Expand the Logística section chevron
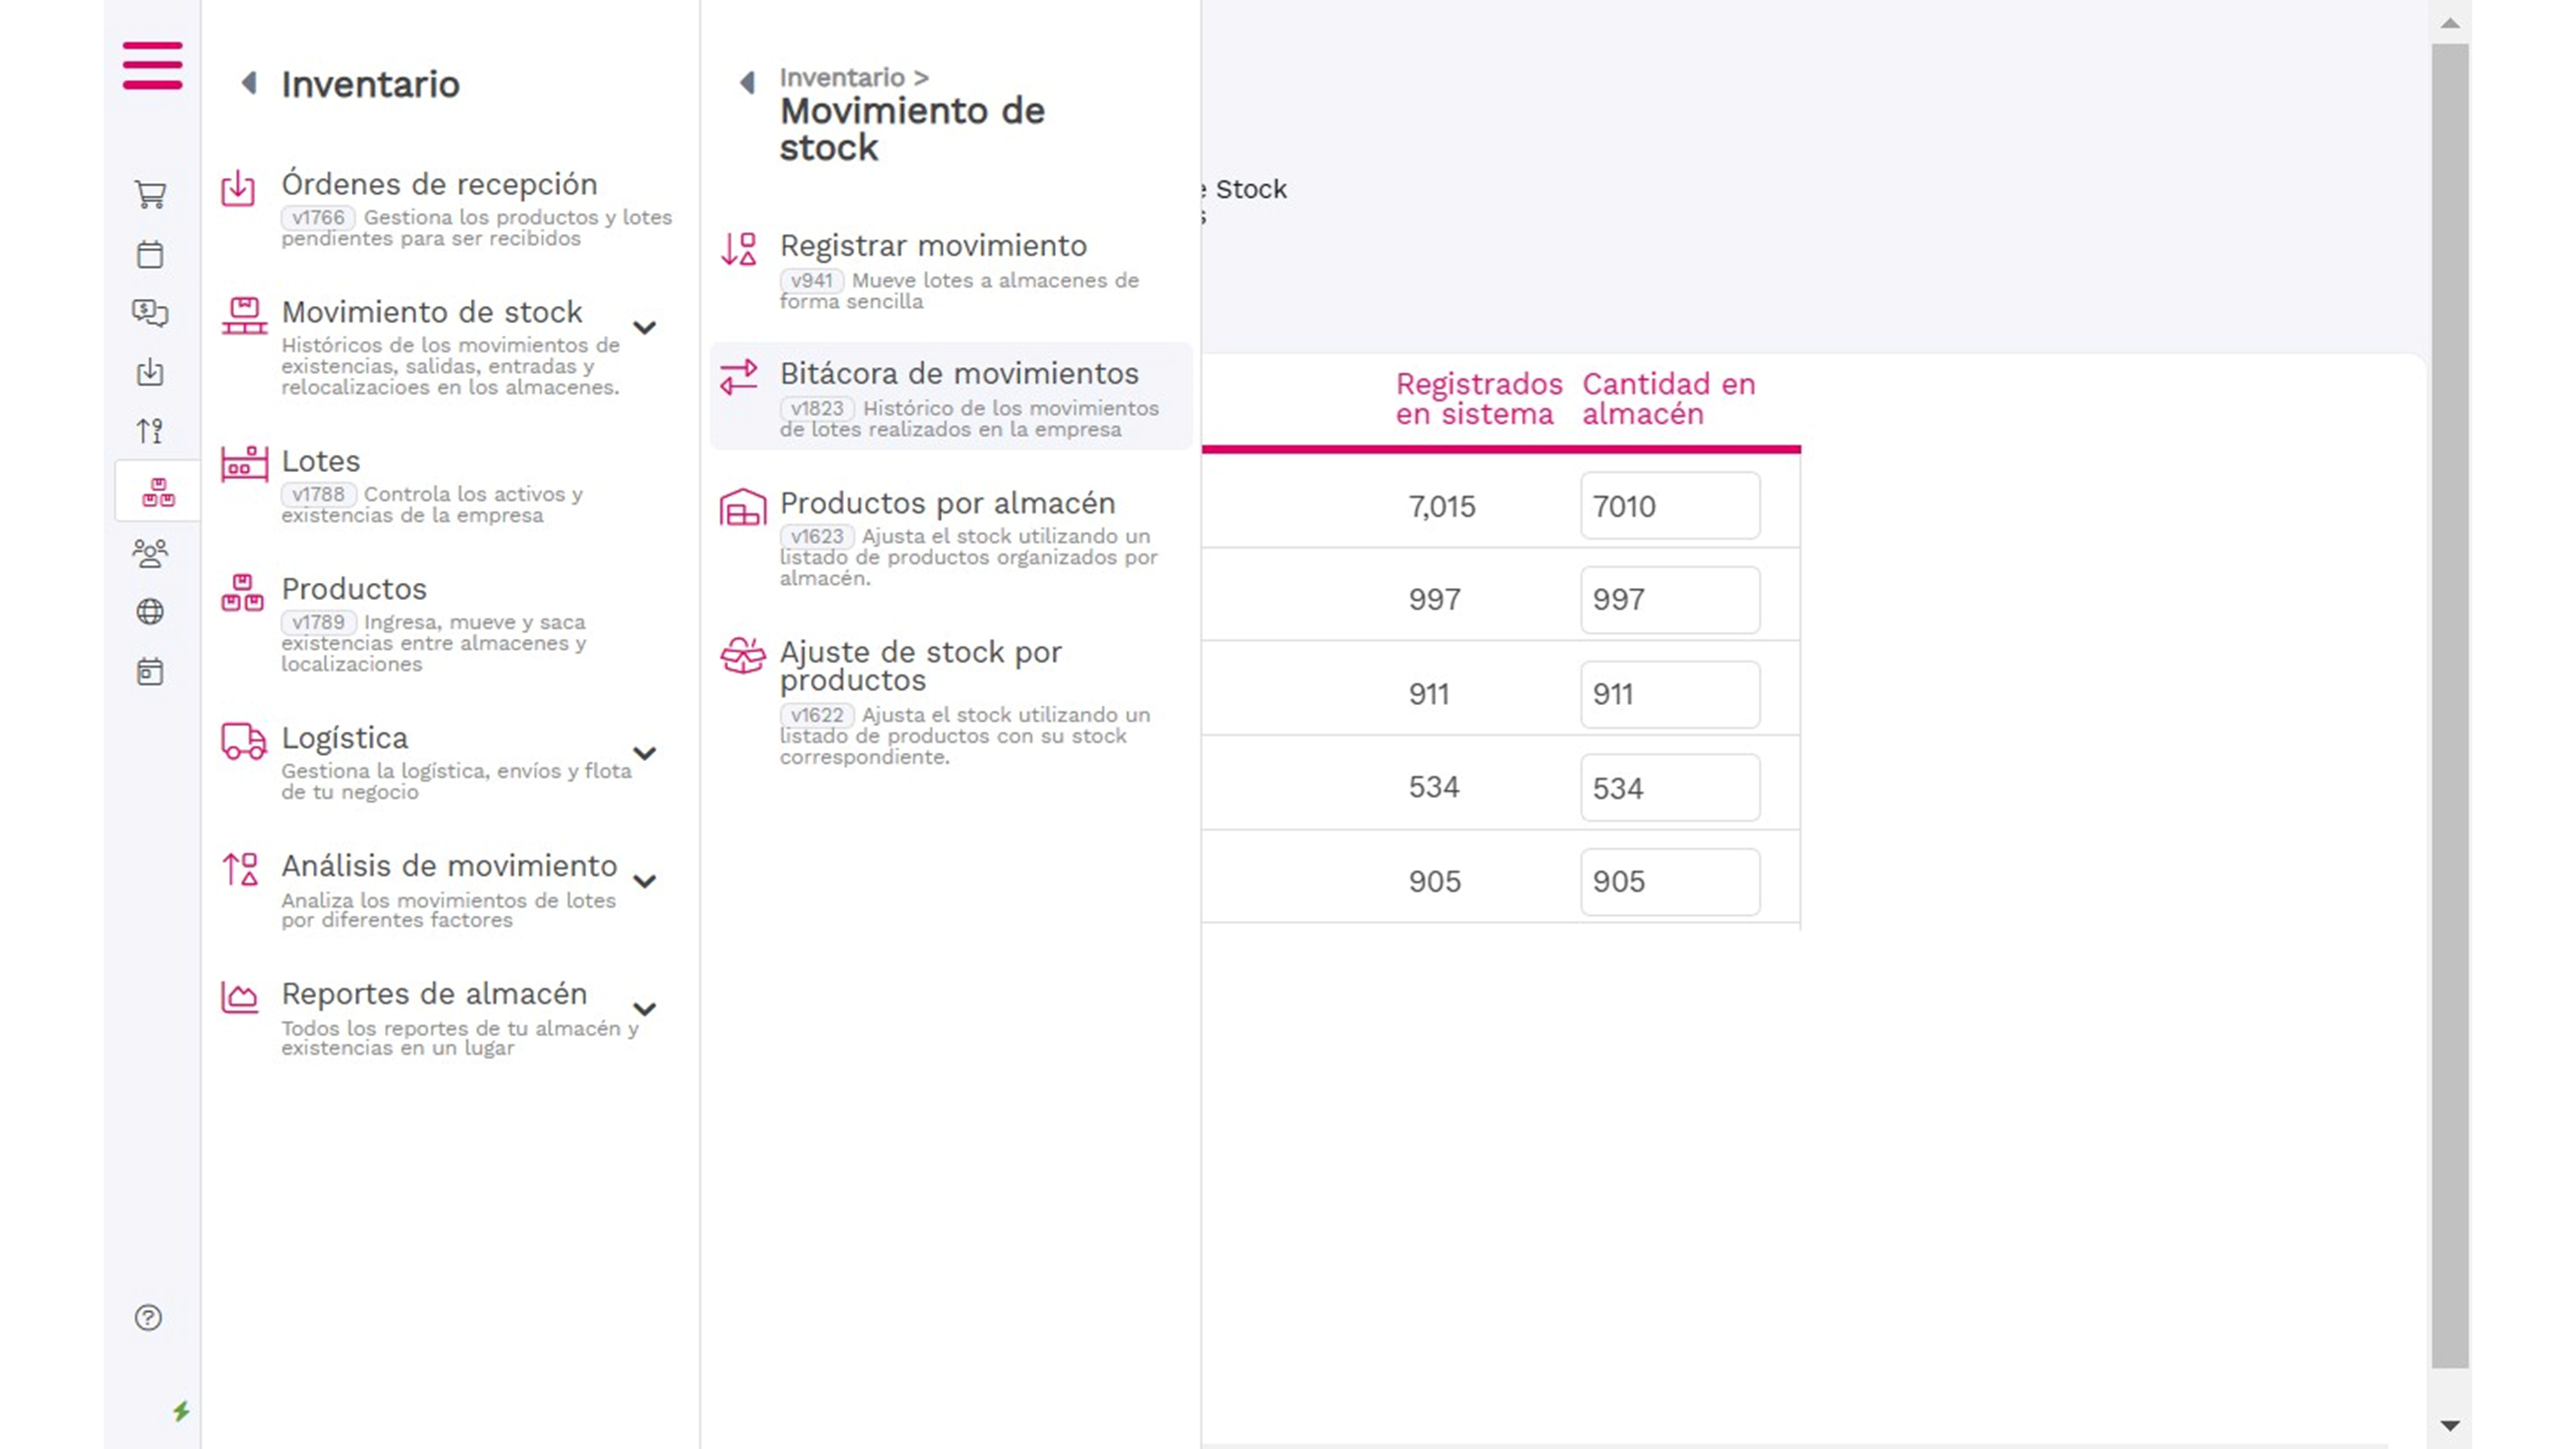 [x=645, y=753]
